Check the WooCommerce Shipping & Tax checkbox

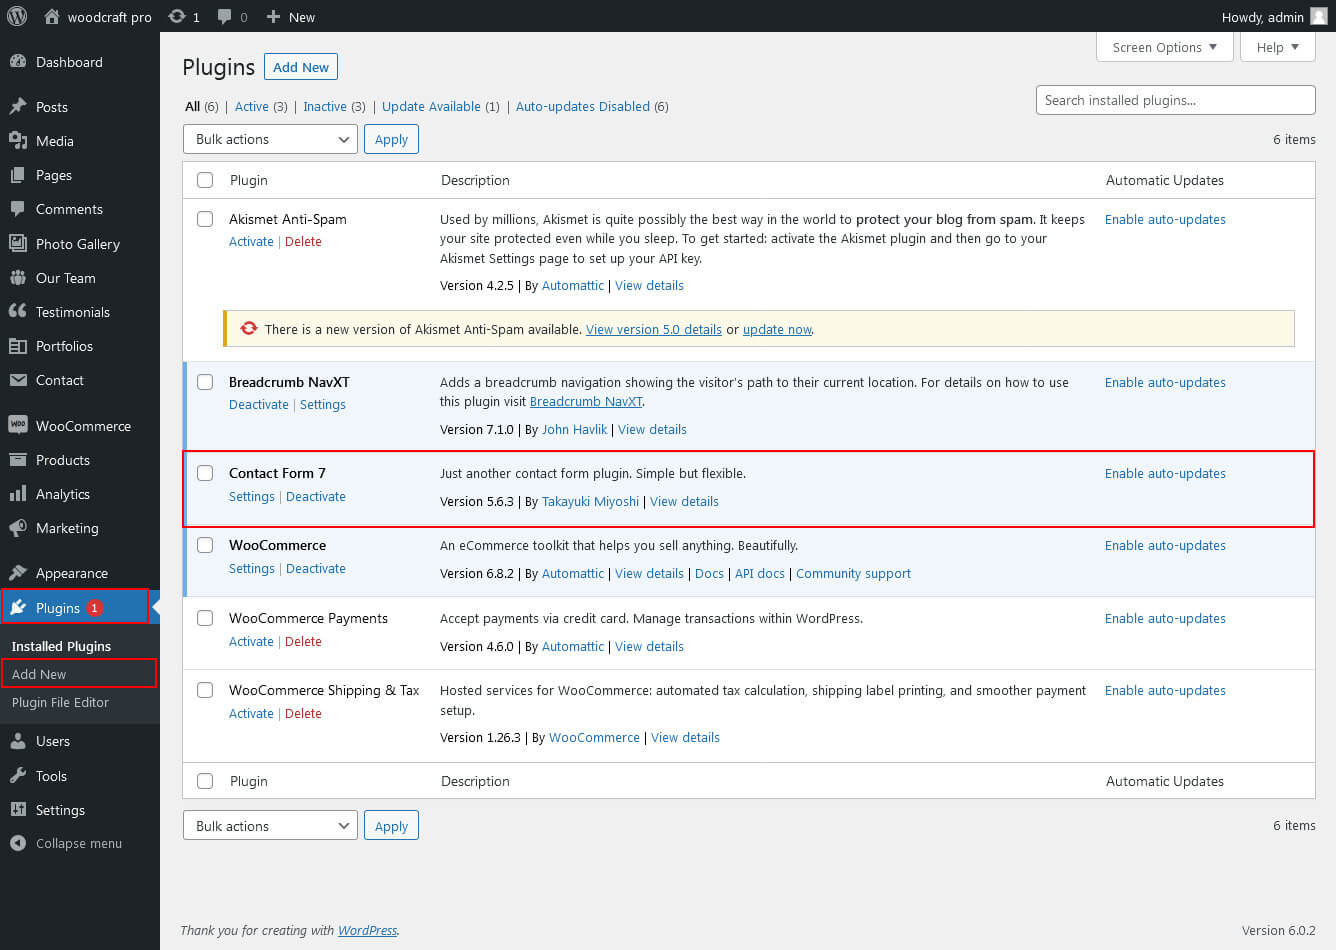coord(205,690)
